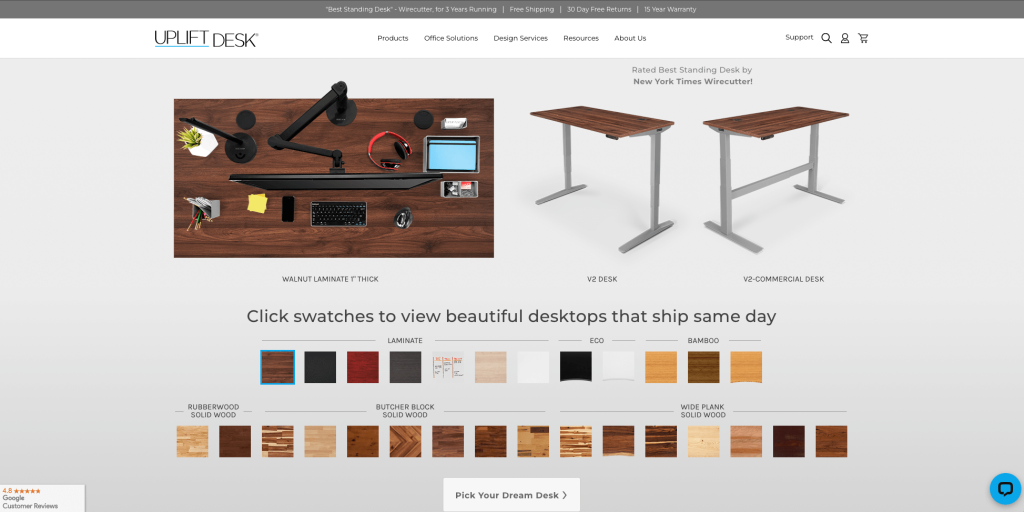Pick the striped multi-tone Butcher Block swatch
This screenshot has width=1024, height=512.
click(278, 441)
